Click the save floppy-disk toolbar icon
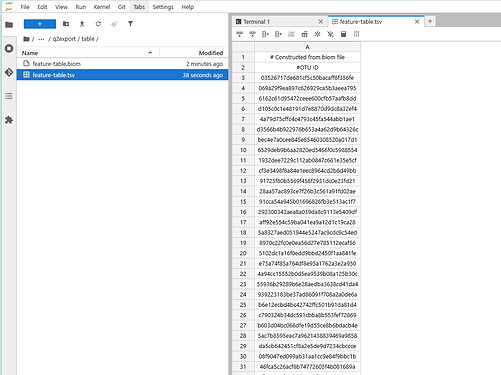501x375 pixels. click(343, 34)
